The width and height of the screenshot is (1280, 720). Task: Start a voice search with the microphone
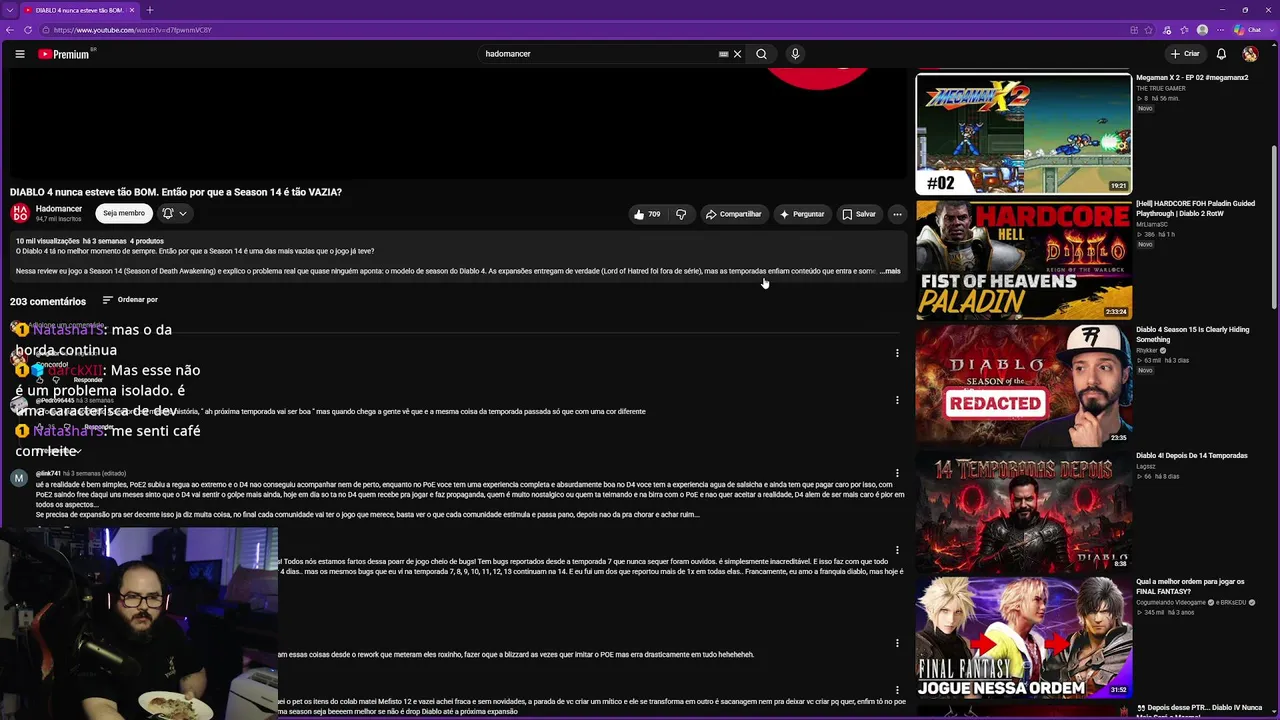[x=795, y=54]
